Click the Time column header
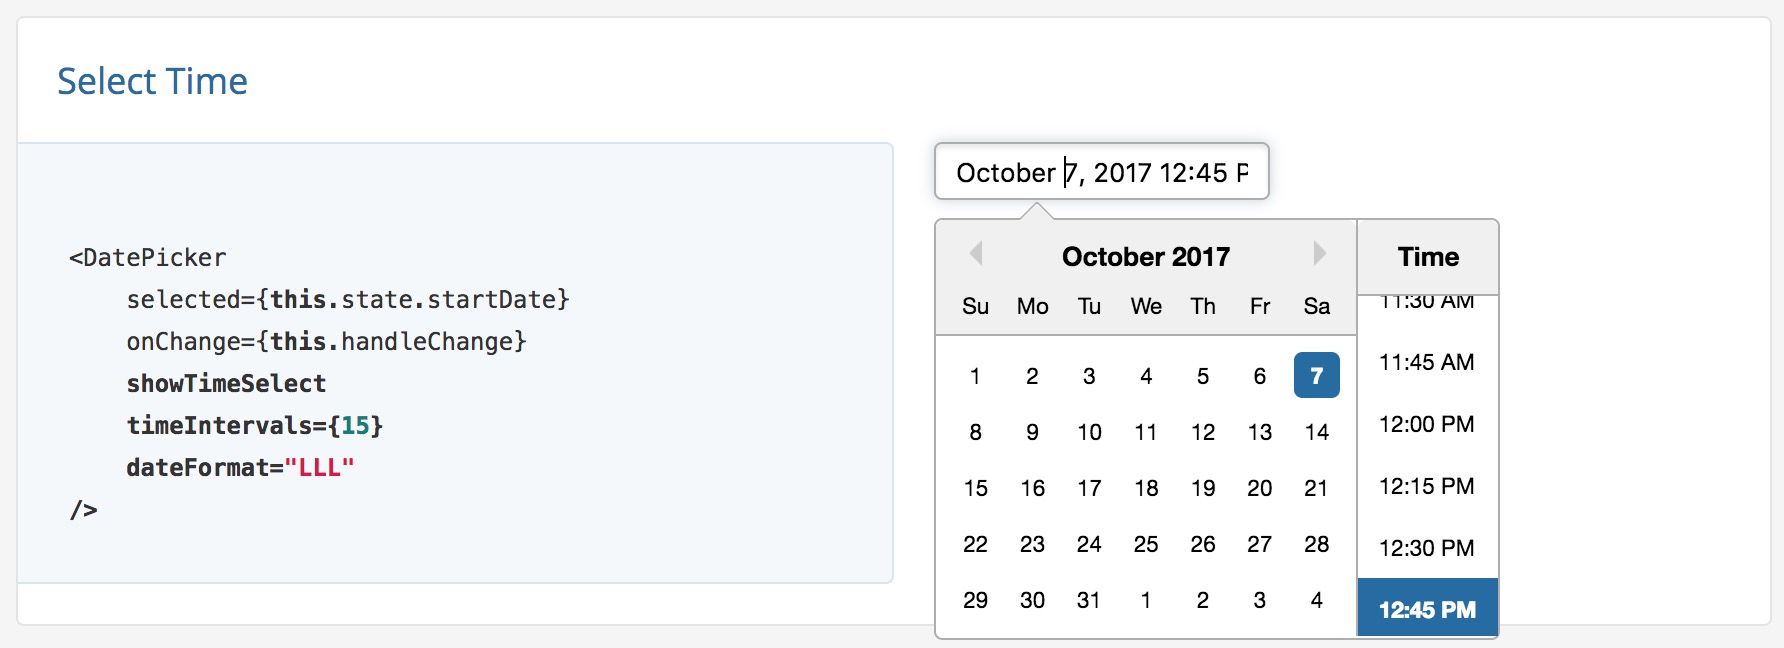Screen dimensions: 1784x648 tap(1427, 256)
